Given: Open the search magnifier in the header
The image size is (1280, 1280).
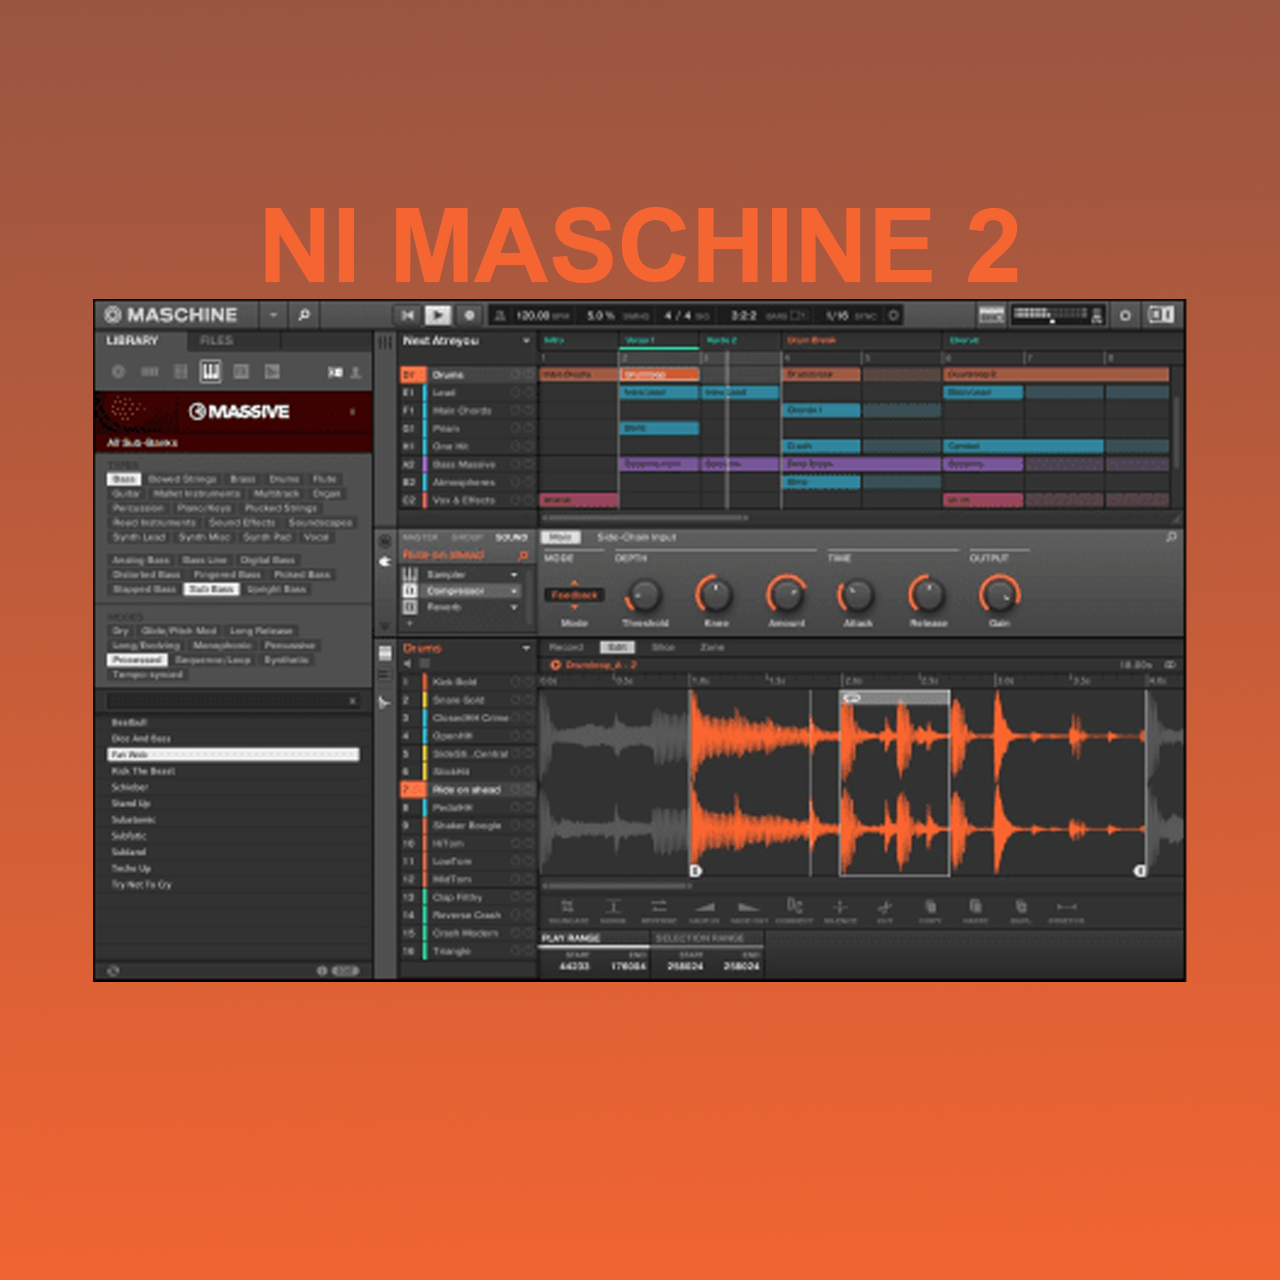Looking at the screenshot, I should point(304,315).
